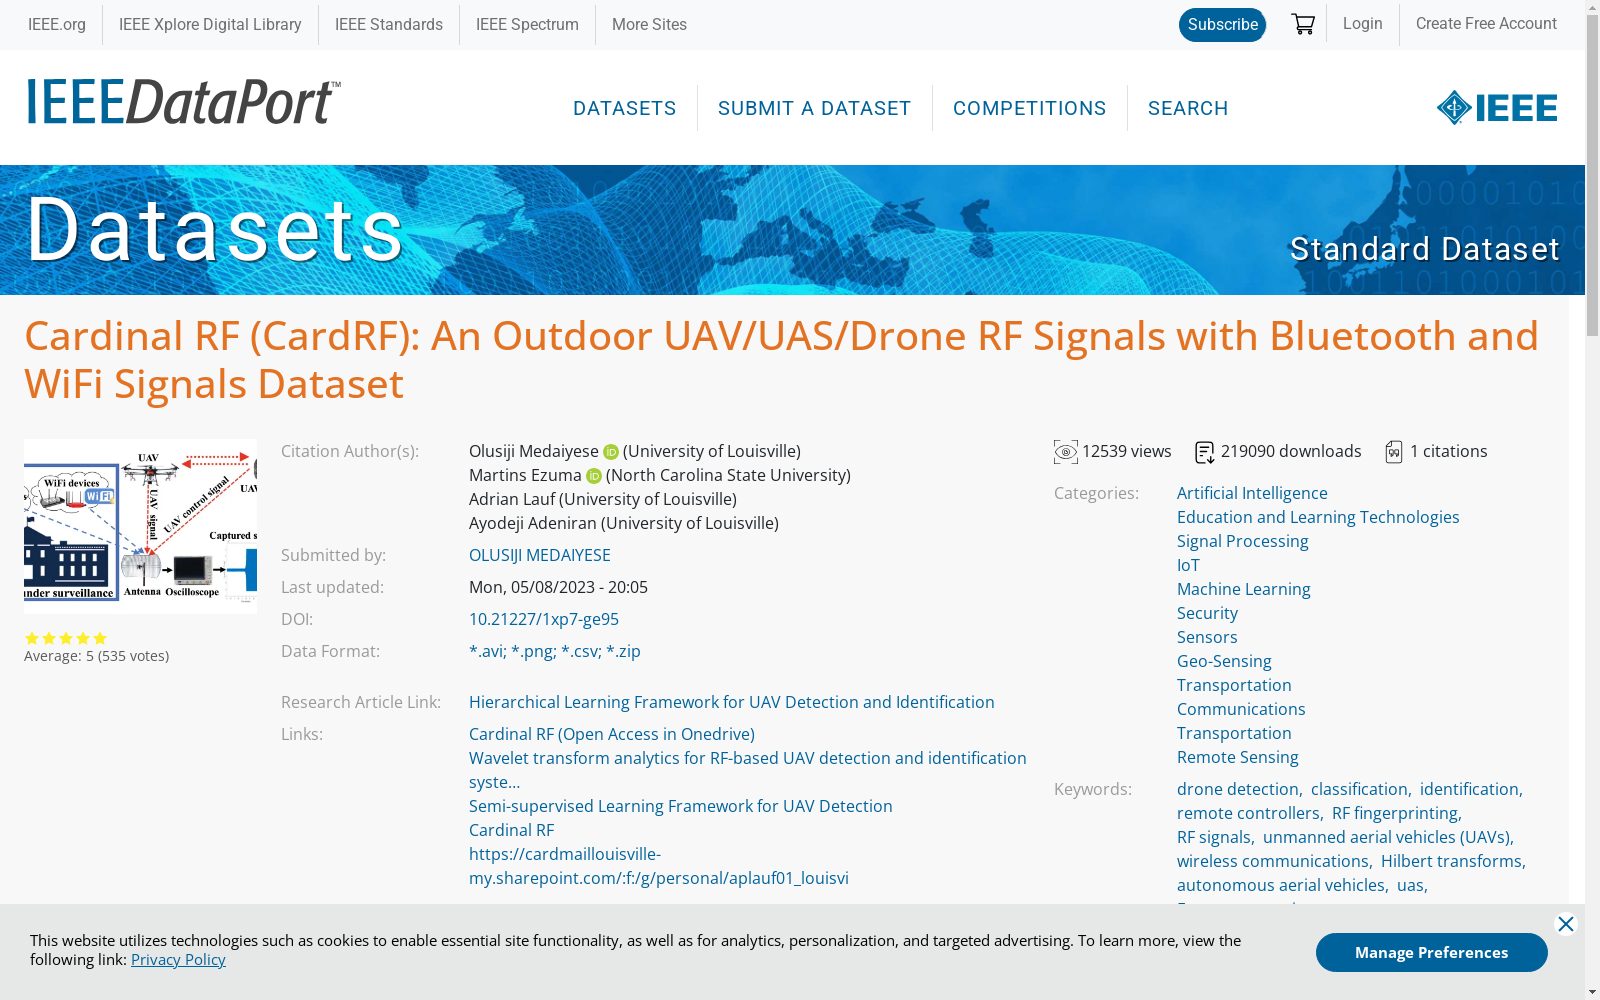
Task: Select the IoT category
Action: (x=1188, y=565)
